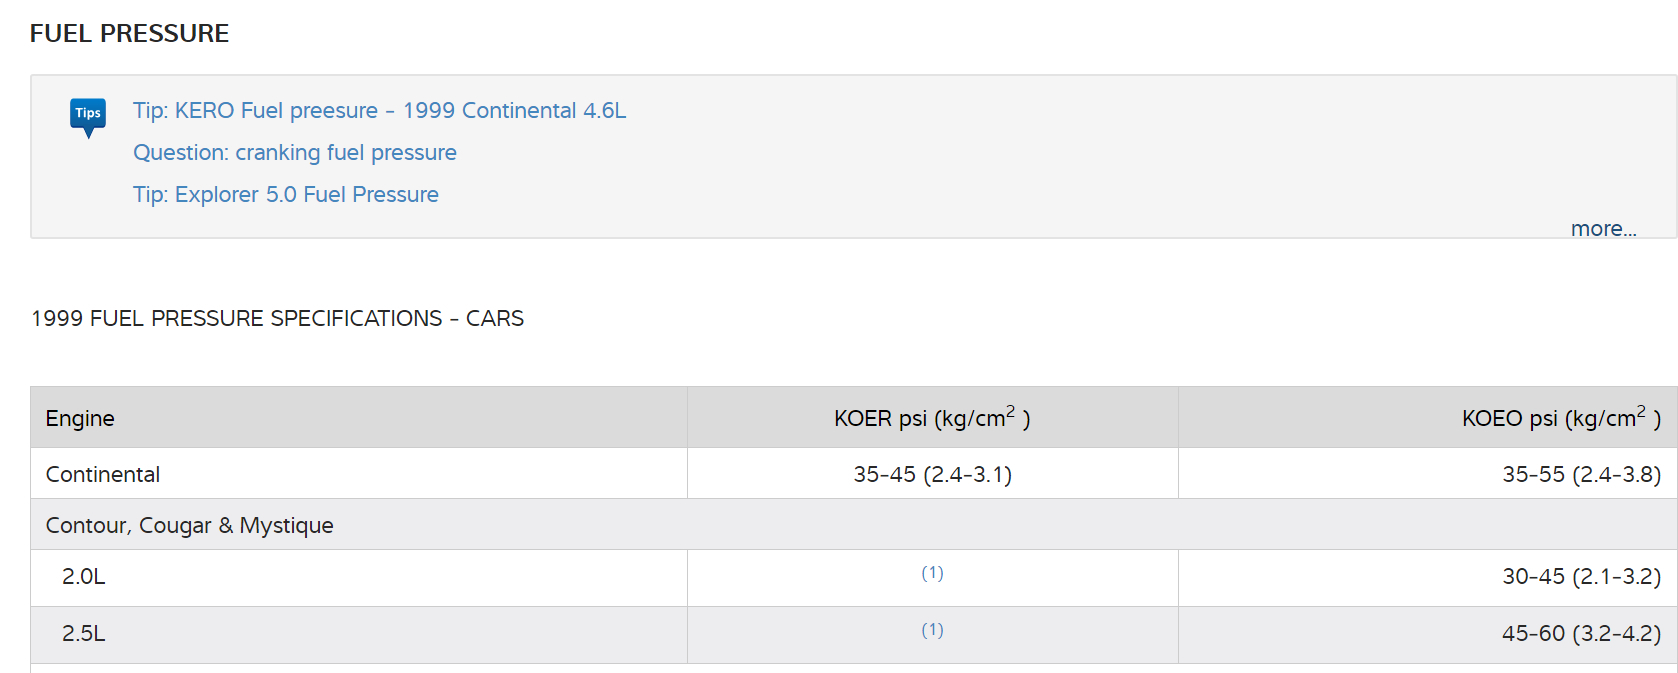Image resolution: width=1678 pixels, height=673 pixels.
Task: Click the 1999 Fuel Pressure Specifications - Cars title
Action: (277, 318)
